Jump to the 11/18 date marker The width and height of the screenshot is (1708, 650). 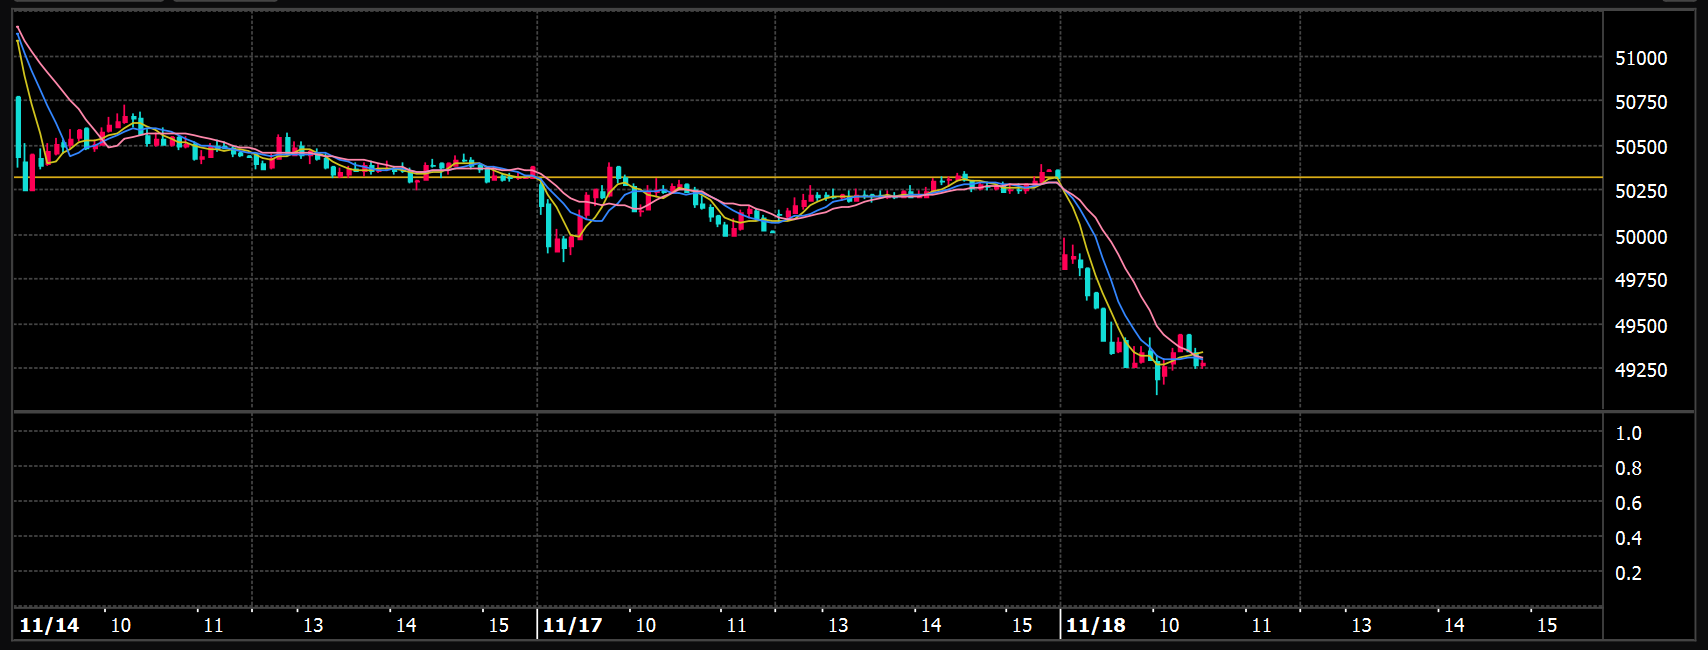1096,625
